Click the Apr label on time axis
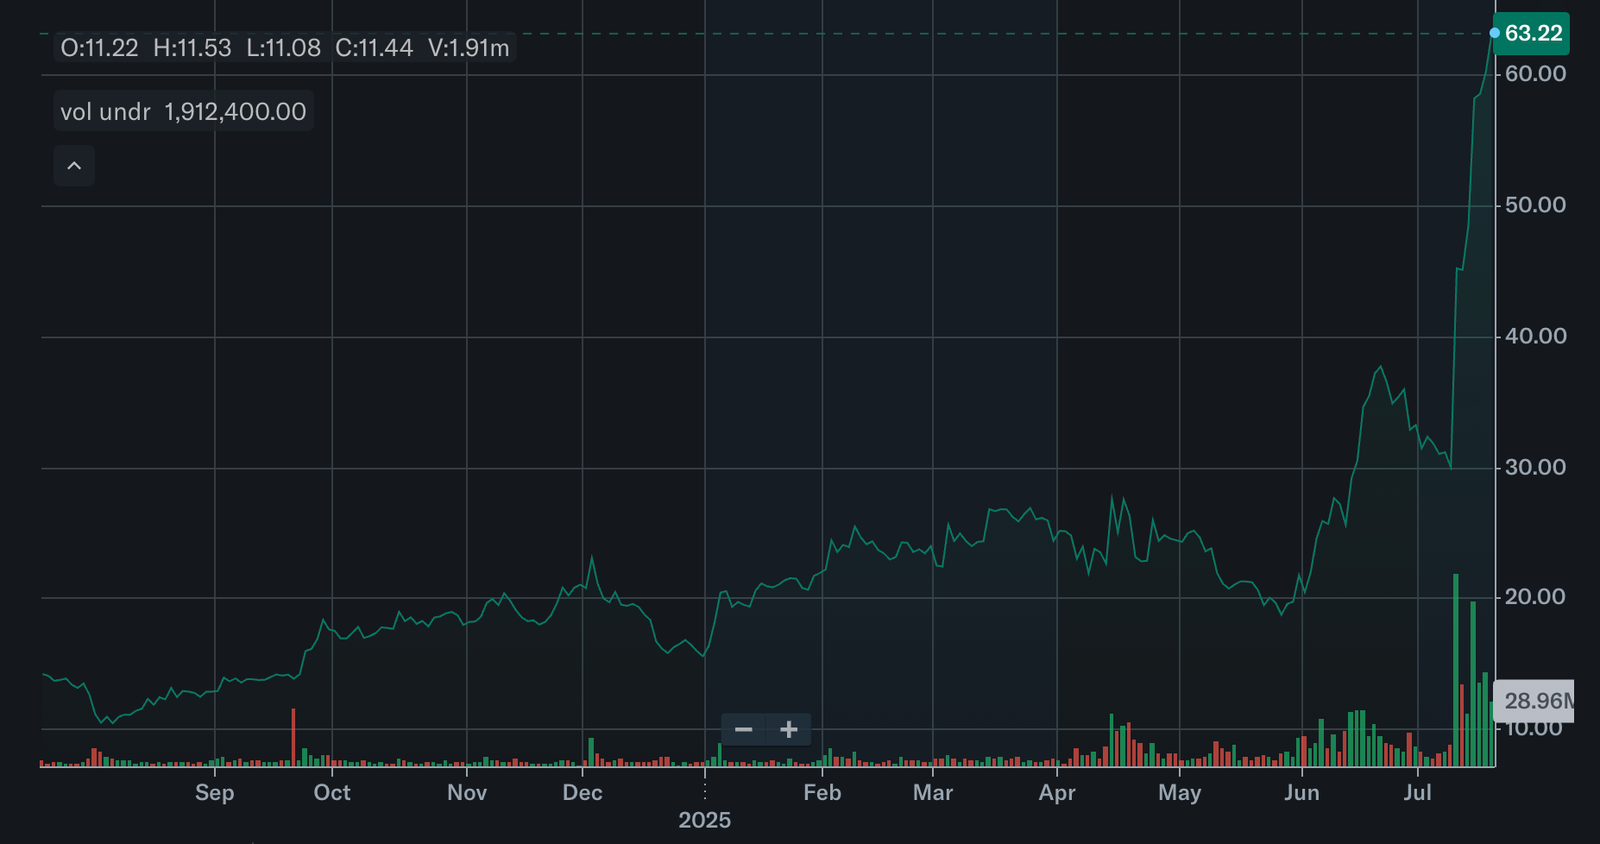This screenshot has height=844, width=1600. (x=1057, y=792)
